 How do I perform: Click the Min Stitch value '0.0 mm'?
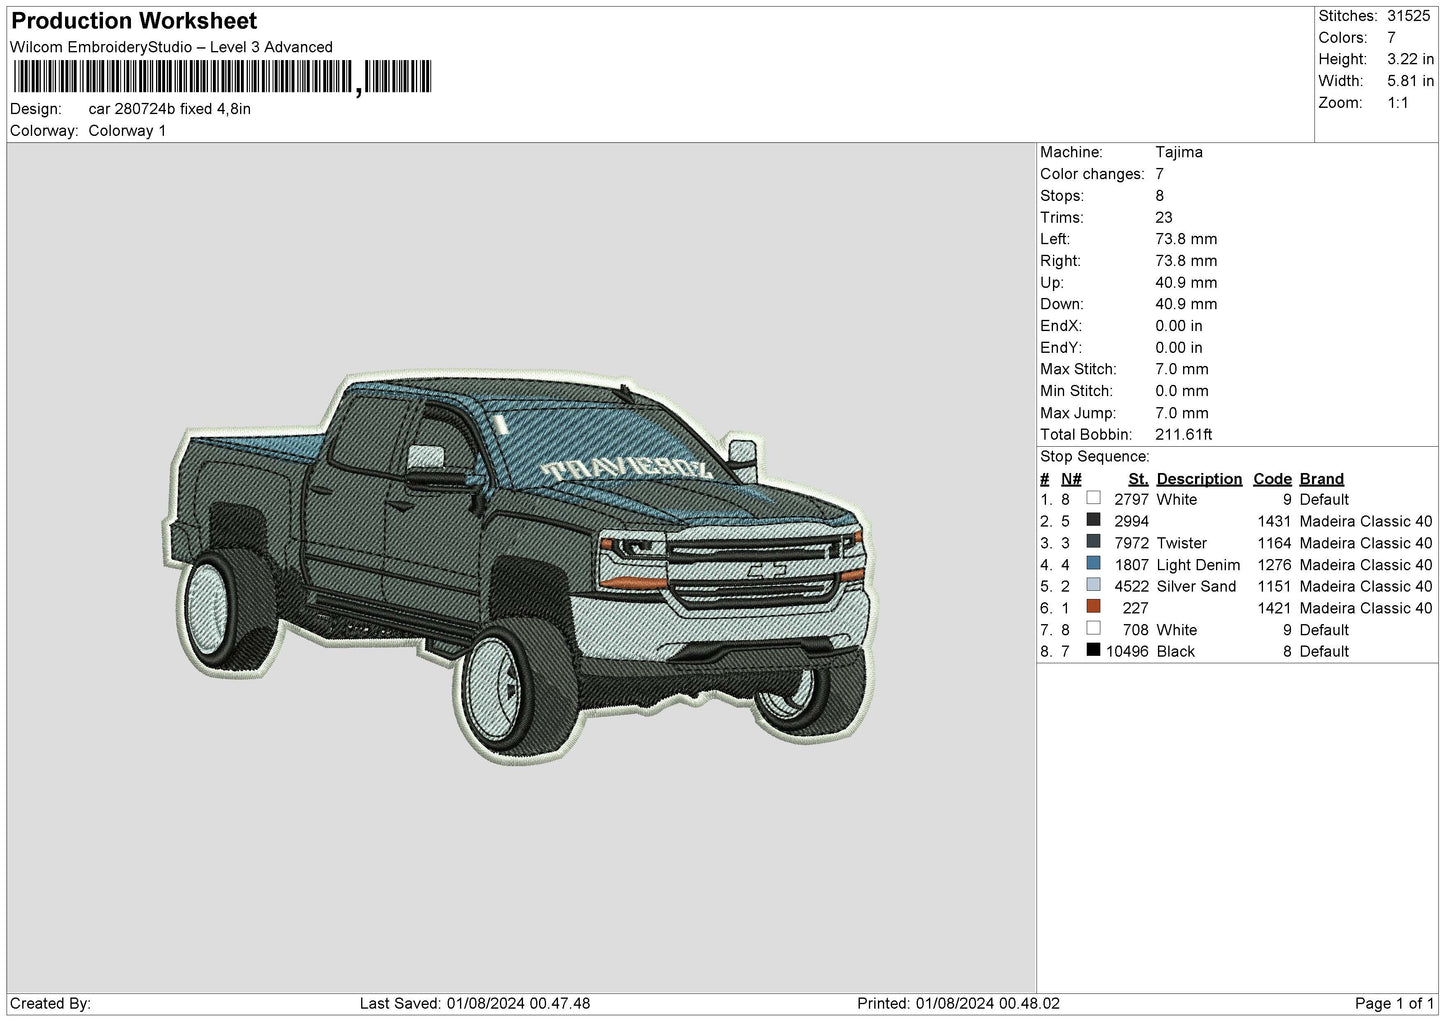(1182, 391)
